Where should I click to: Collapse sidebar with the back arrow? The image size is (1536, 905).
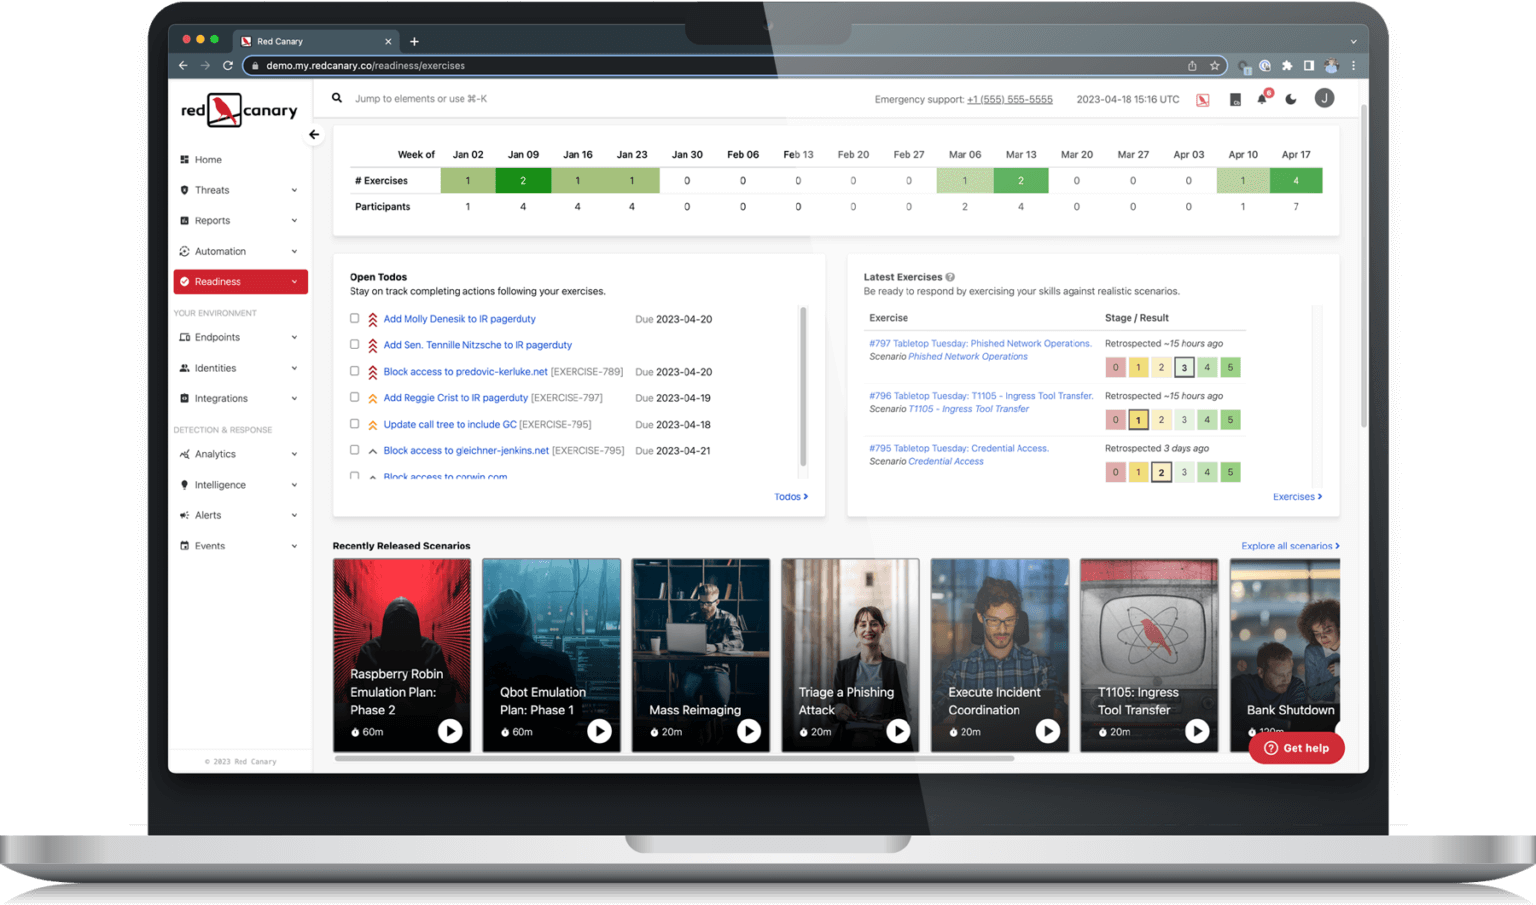pos(314,134)
